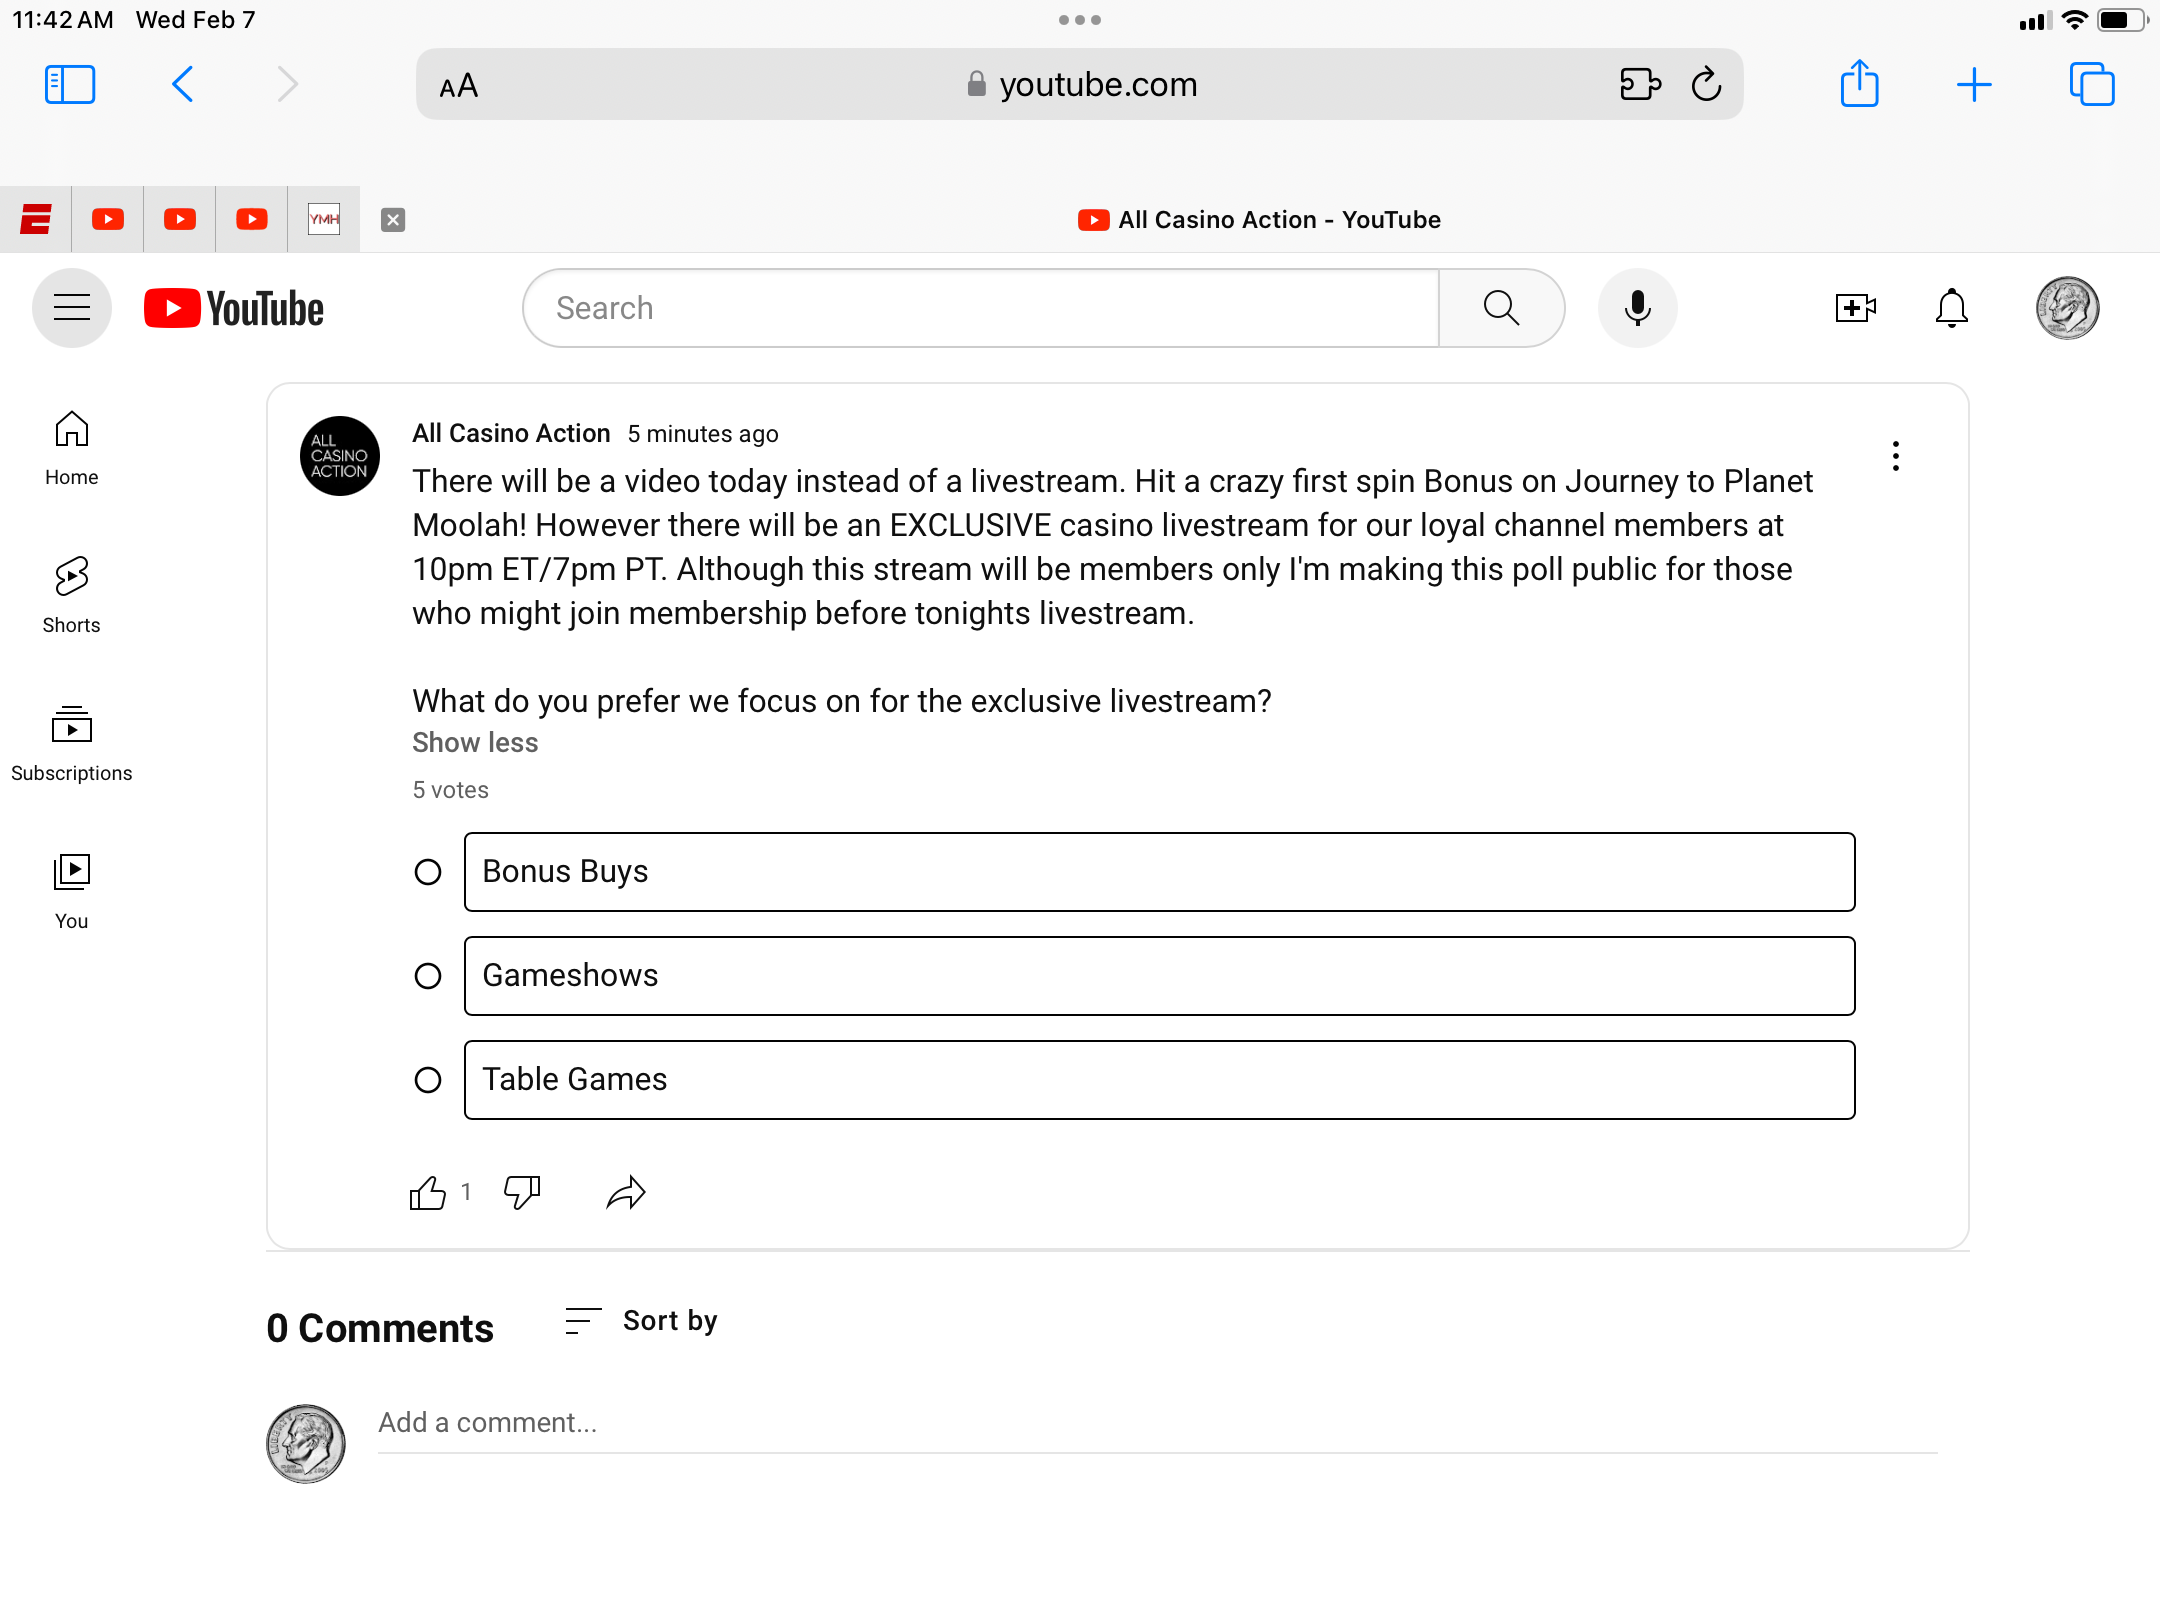Open the post's three-dot options menu
This screenshot has width=2160, height=1620.
1895,456
